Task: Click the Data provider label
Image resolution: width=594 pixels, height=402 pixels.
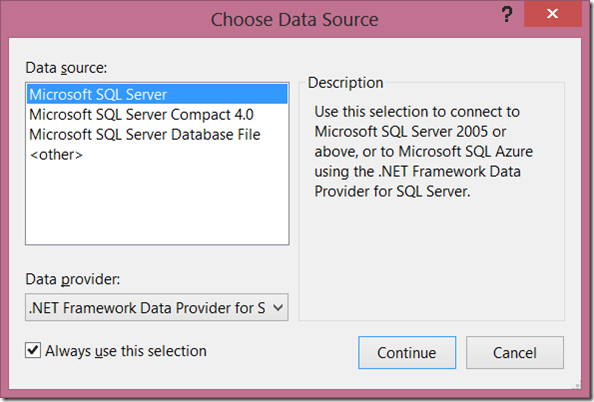Action: (73, 279)
